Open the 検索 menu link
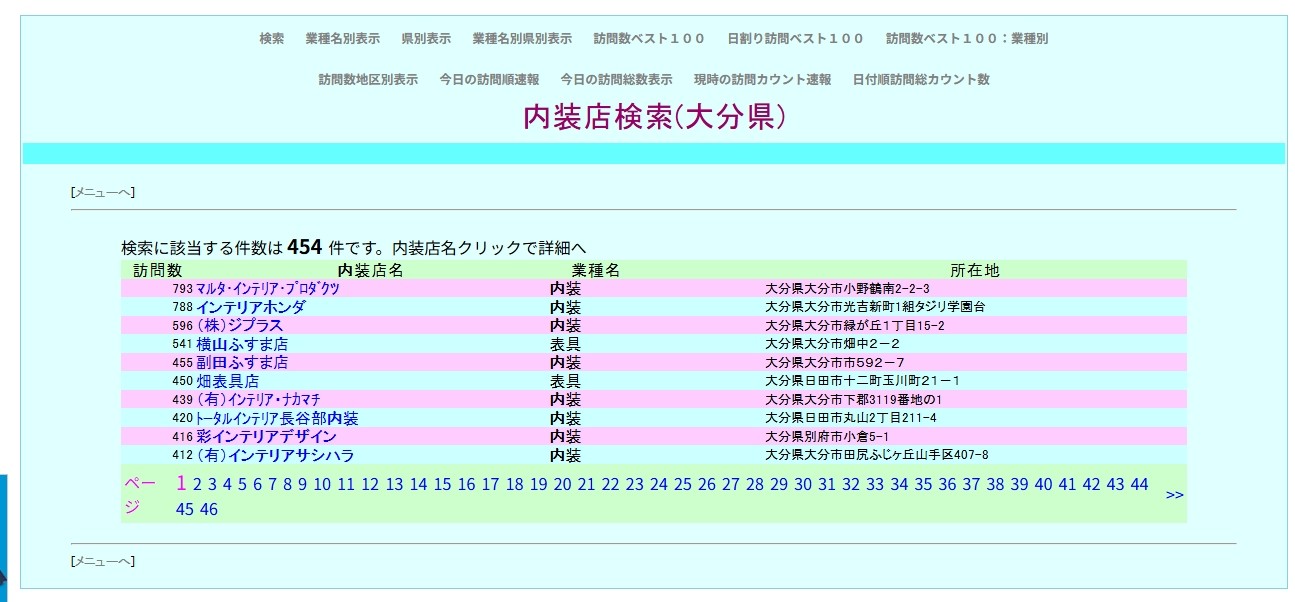 [271, 39]
